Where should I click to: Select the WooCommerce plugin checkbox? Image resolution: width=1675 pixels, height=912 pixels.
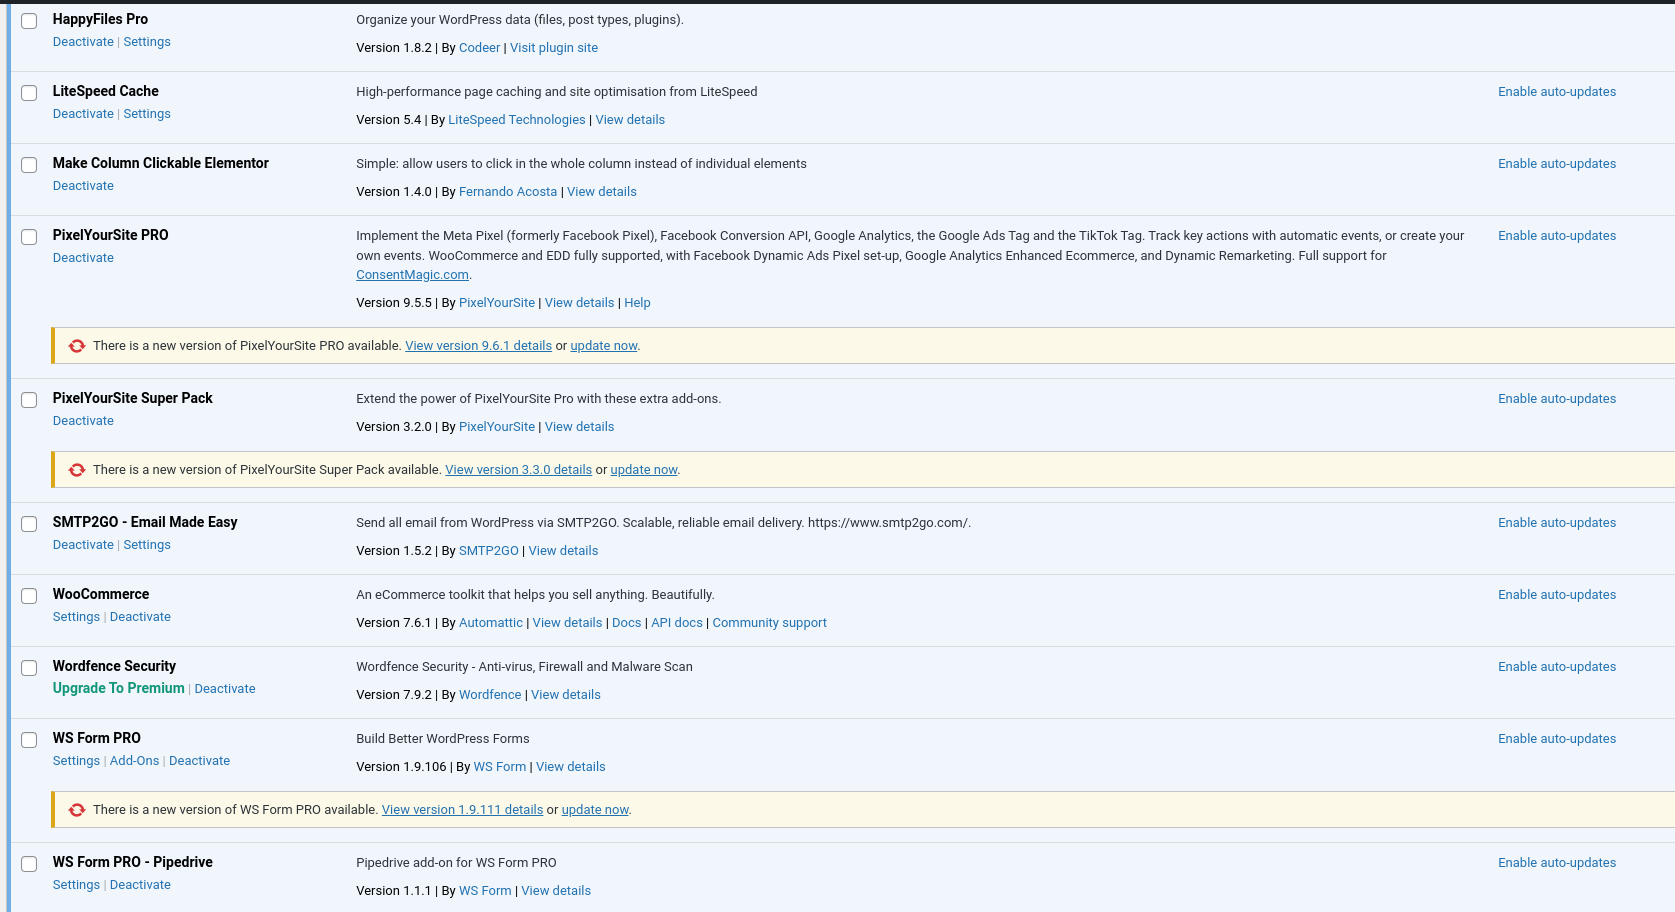coord(30,596)
